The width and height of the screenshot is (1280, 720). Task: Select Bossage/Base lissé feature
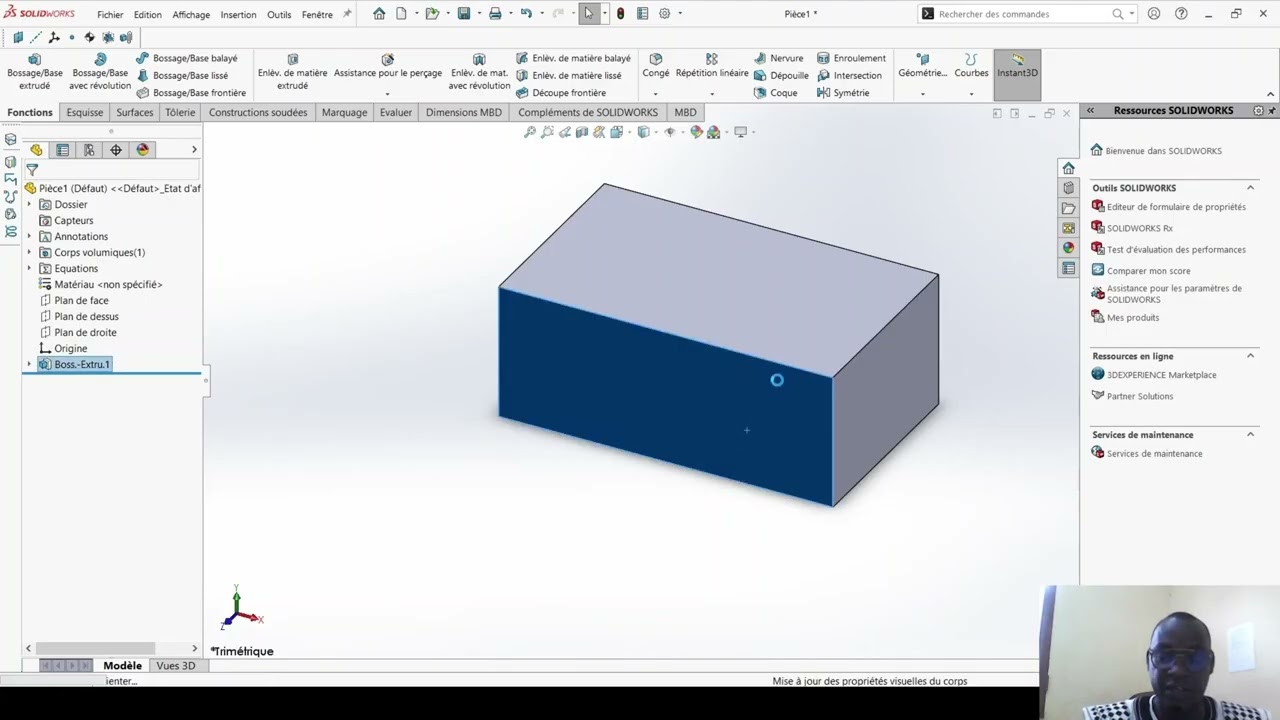pyautogui.click(x=182, y=75)
